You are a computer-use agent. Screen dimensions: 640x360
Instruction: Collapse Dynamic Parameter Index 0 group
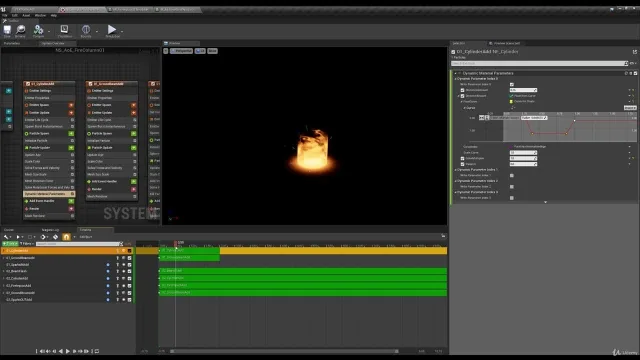(x=456, y=79)
